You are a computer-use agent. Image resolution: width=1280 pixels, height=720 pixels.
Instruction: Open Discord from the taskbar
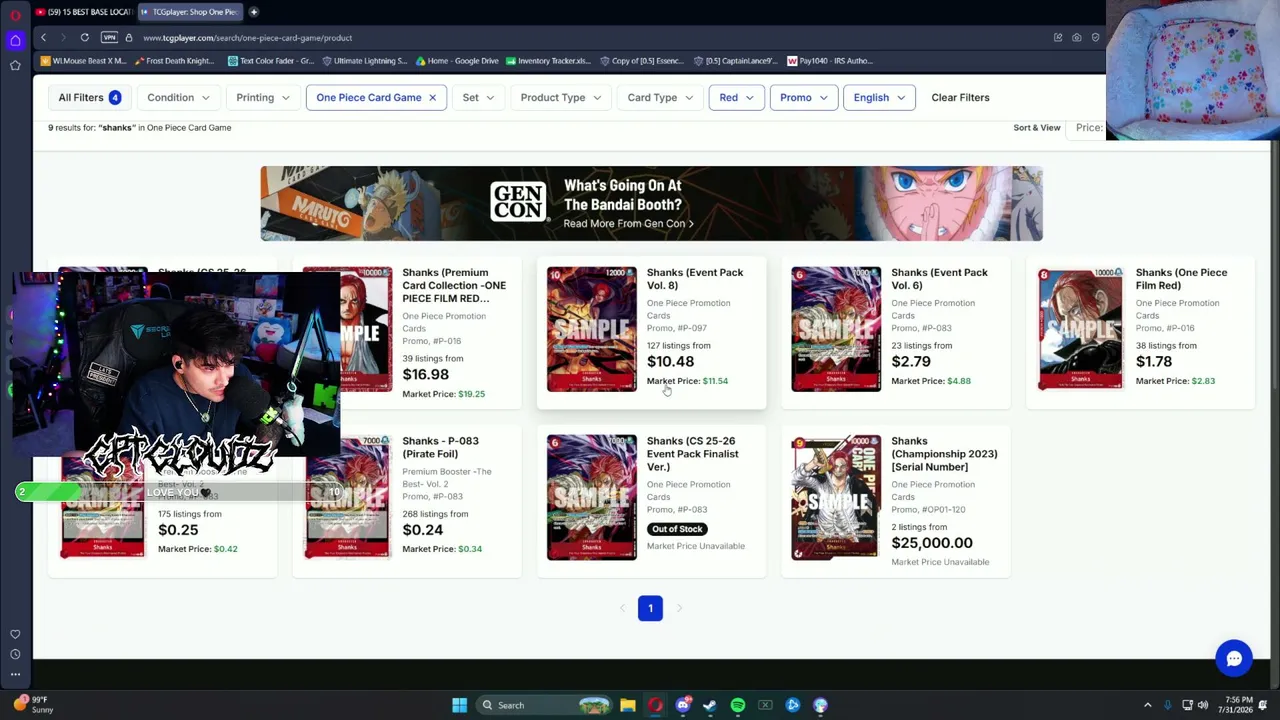point(683,705)
